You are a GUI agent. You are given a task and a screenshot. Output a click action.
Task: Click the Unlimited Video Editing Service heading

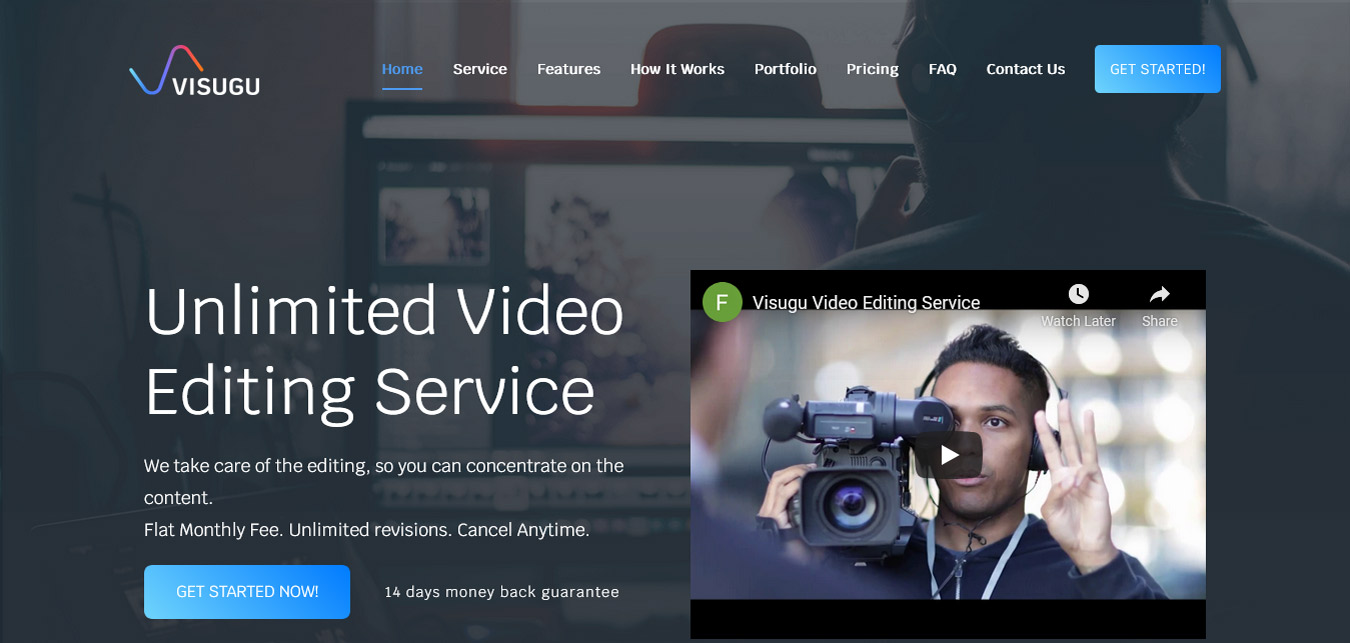[385, 350]
